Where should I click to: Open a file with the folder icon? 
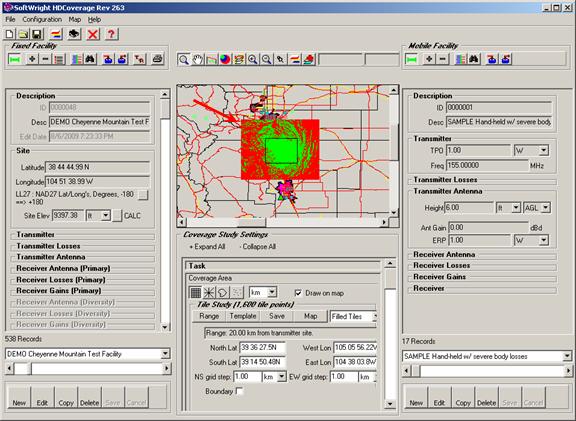[x=24, y=34]
